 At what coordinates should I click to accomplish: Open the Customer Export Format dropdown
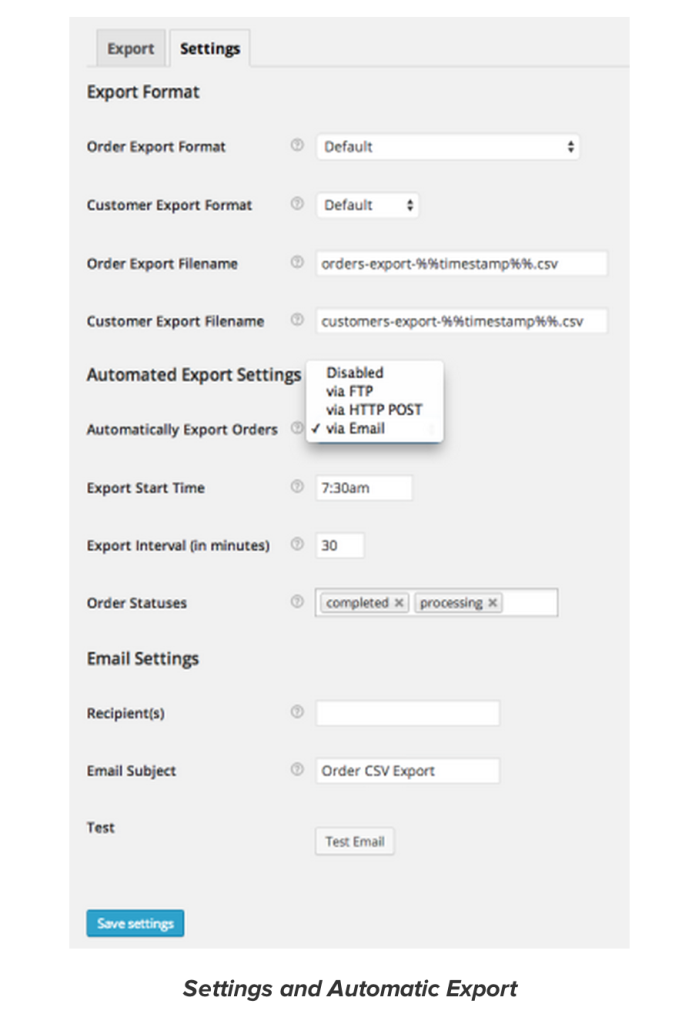(x=367, y=205)
